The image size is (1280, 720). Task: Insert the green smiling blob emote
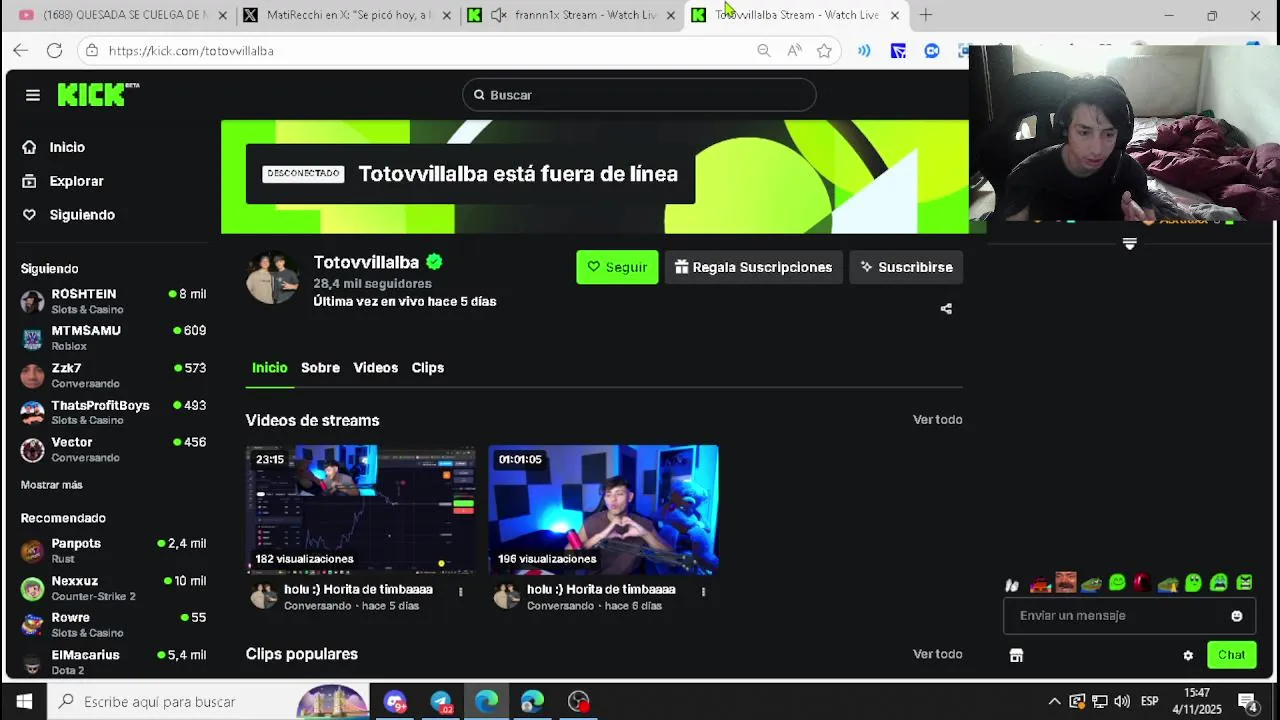click(x=1117, y=583)
